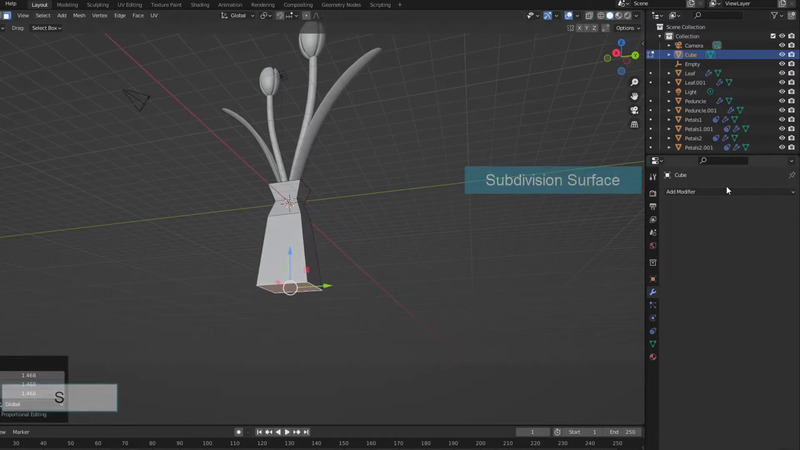Uncheck the Collection exclude checkbox
The width and height of the screenshot is (800, 450).
773,36
